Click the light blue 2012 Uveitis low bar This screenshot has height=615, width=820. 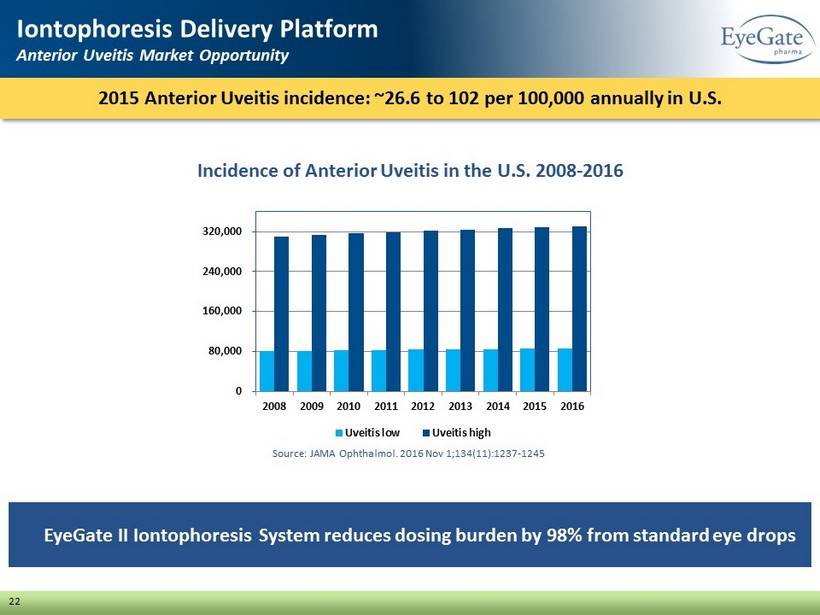[416, 370]
